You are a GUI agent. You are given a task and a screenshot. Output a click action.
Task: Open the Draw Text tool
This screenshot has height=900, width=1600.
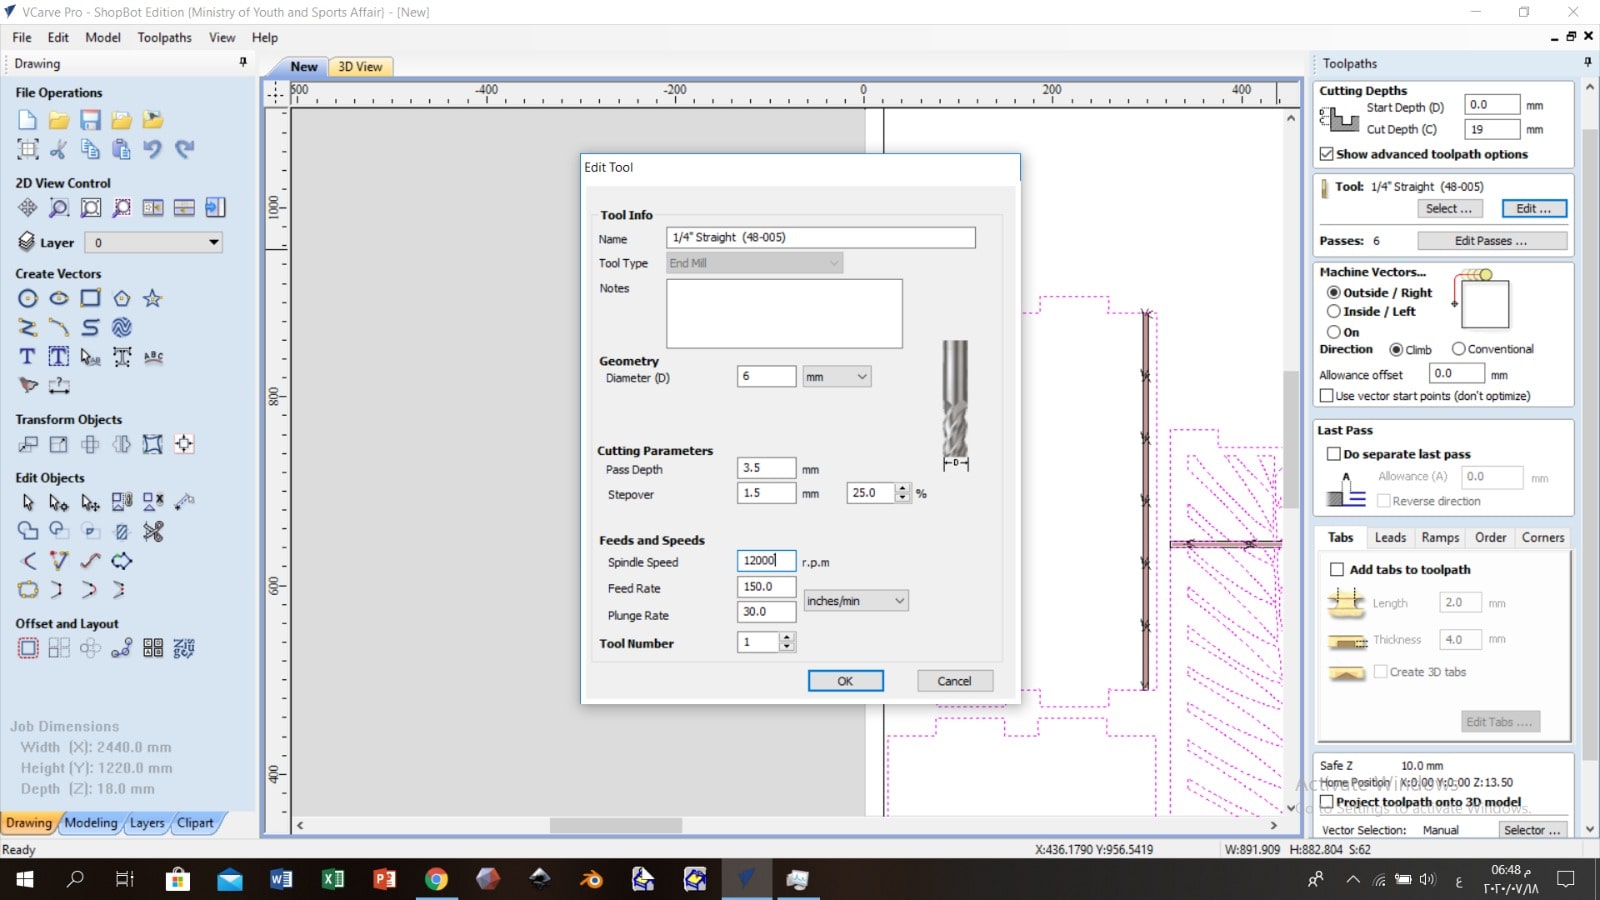tap(27, 356)
